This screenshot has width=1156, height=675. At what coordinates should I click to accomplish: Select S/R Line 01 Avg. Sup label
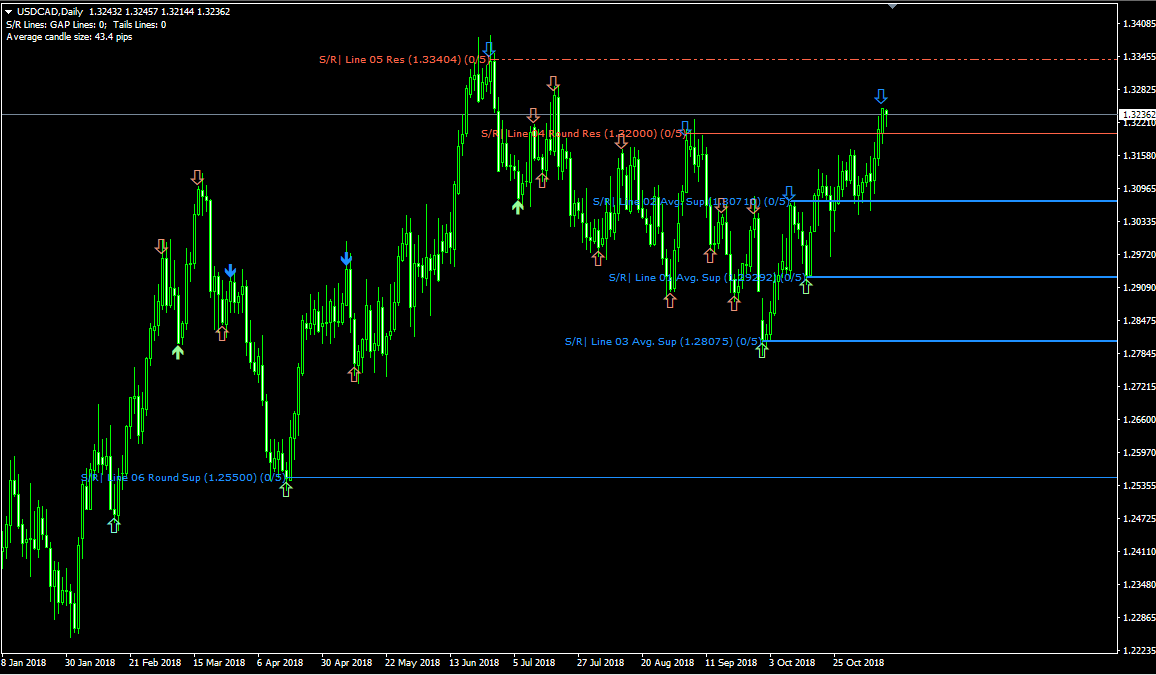(x=706, y=278)
